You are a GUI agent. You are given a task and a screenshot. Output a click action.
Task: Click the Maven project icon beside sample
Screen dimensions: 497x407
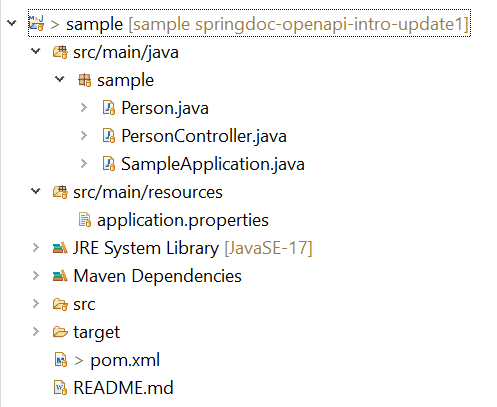(36, 24)
